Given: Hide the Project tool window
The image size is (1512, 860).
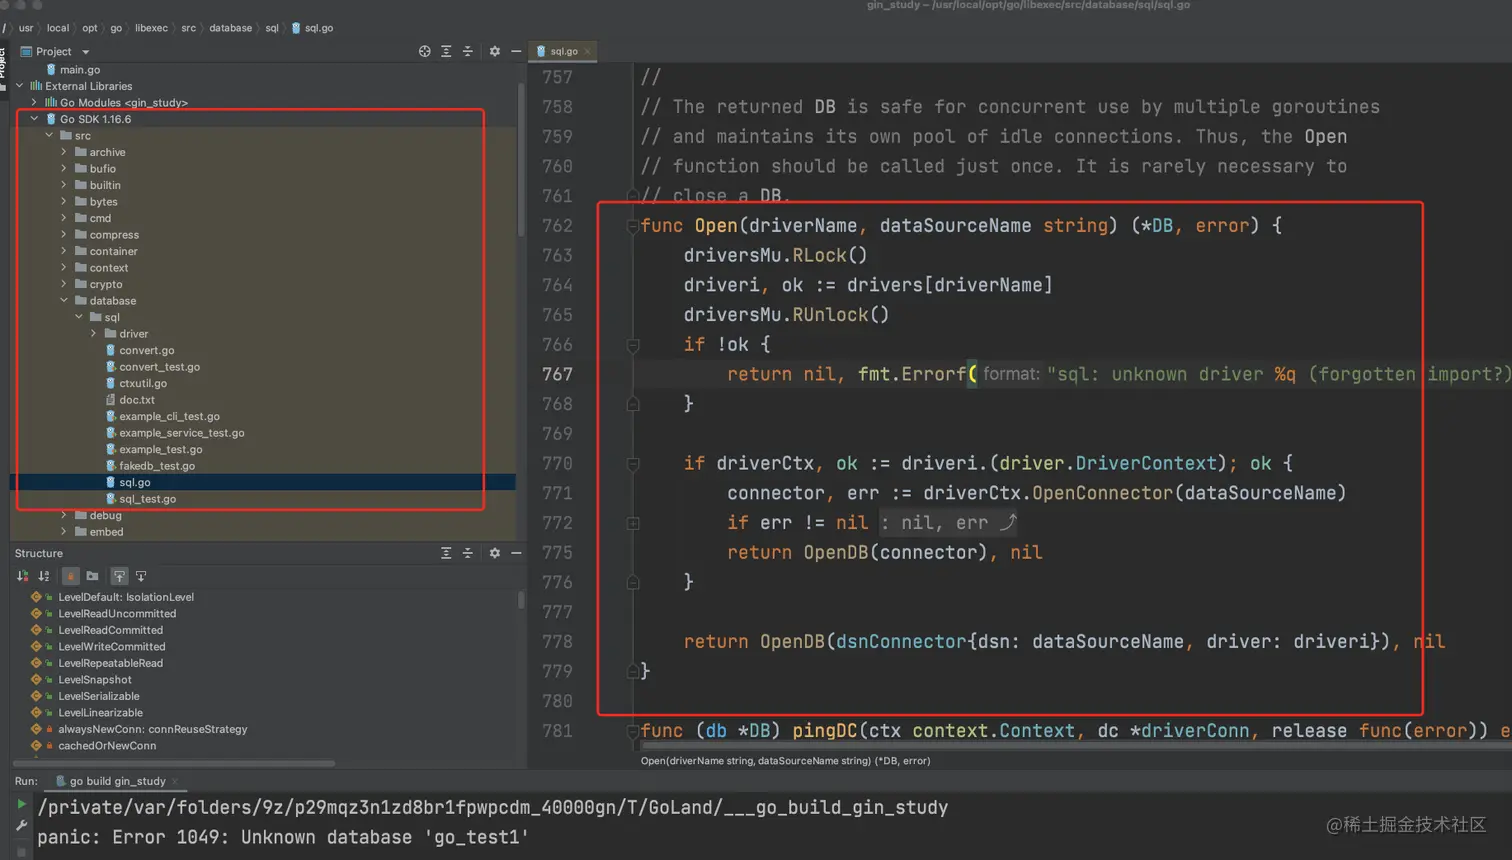Looking at the screenshot, I should [x=516, y=51].
